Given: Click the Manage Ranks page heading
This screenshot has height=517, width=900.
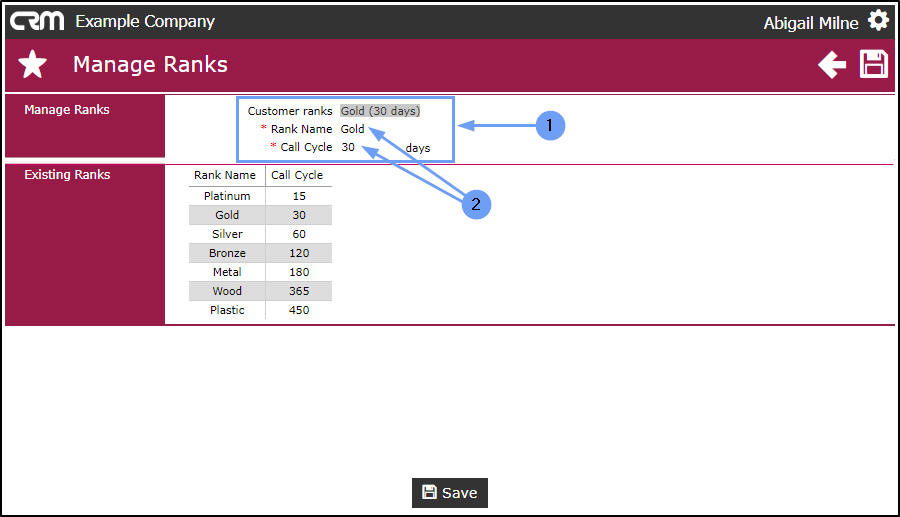Looking at the screenshot, I should [x=150, y=64].
